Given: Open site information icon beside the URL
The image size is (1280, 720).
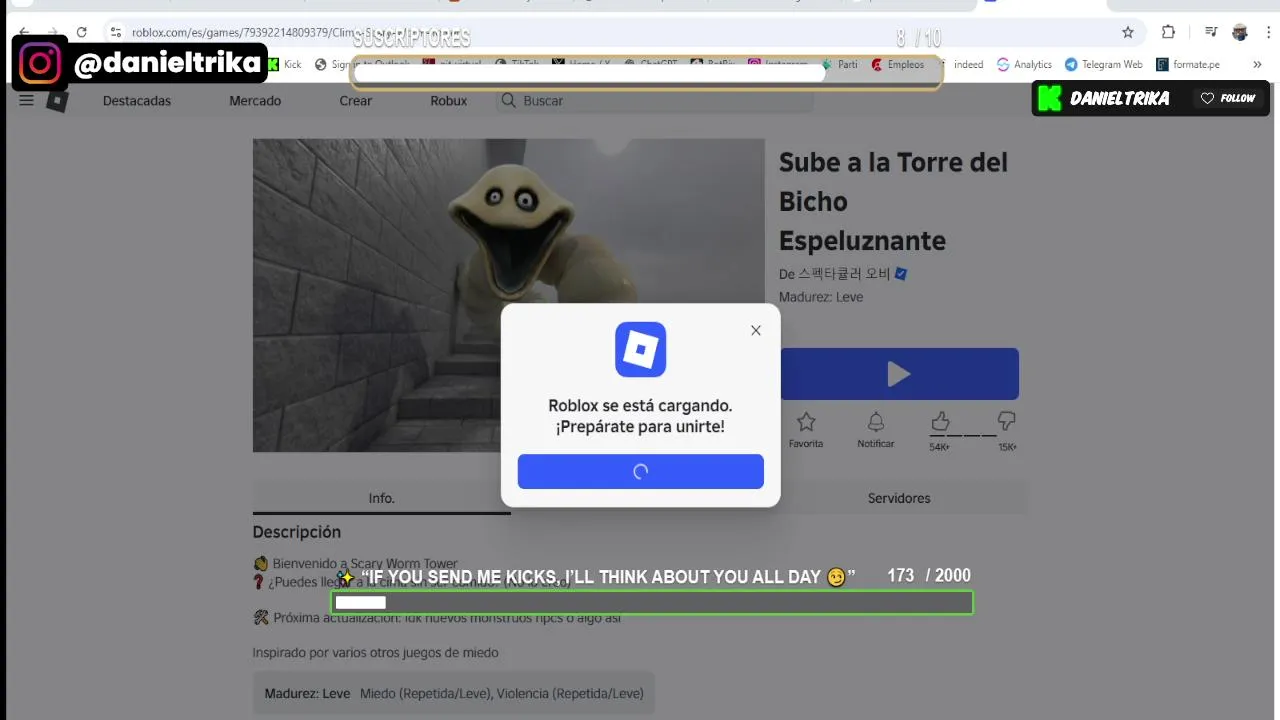Looking at the screenshot, I should 116,32.
